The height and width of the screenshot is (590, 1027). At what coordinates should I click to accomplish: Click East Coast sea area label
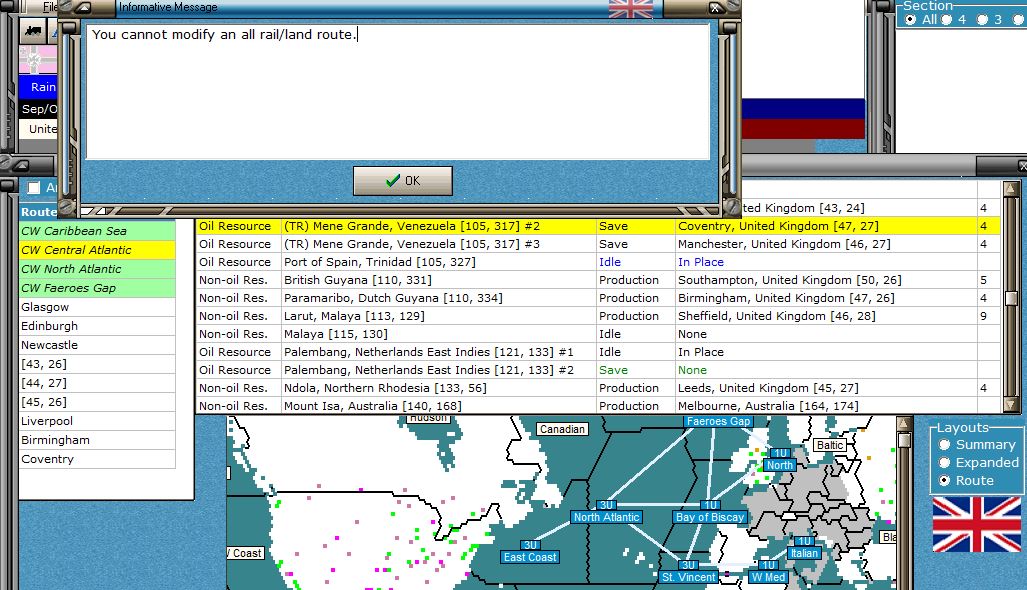coord(530,557)
